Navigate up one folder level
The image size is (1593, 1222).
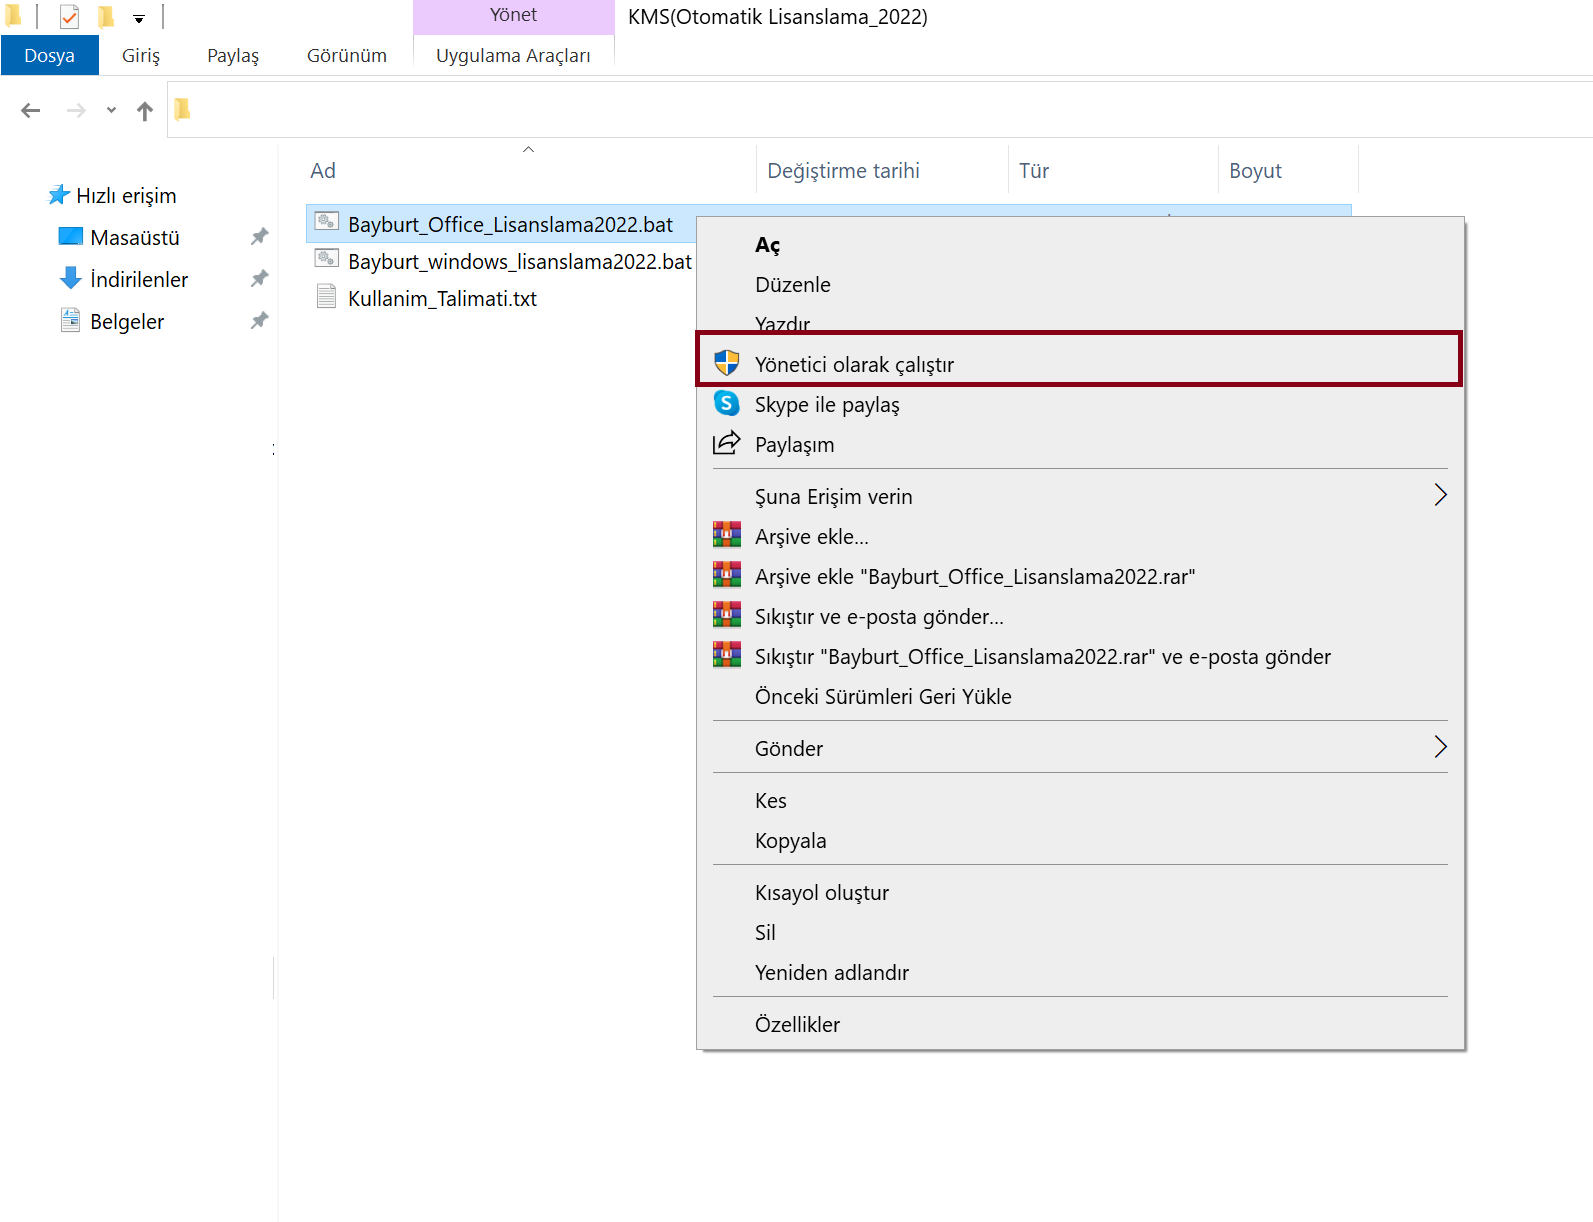pyautogui.click(x=145, y=111)
